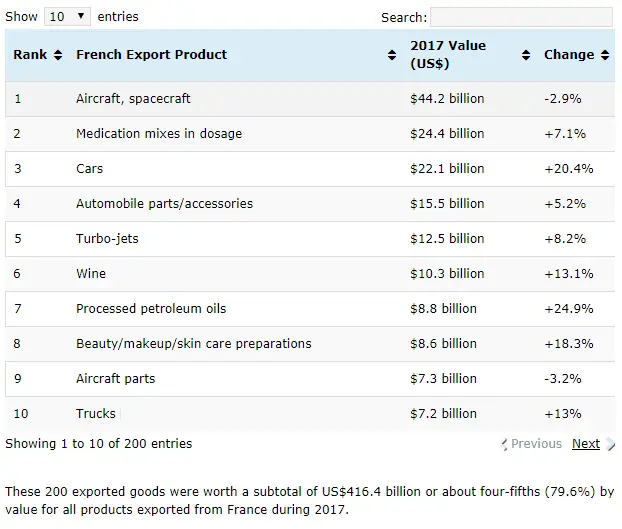Click the Change column sort arrows

[604, 55]
